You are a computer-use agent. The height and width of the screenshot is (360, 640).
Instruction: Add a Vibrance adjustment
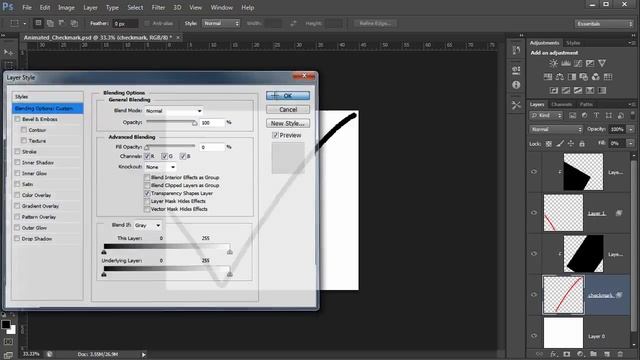pos(602,63)
